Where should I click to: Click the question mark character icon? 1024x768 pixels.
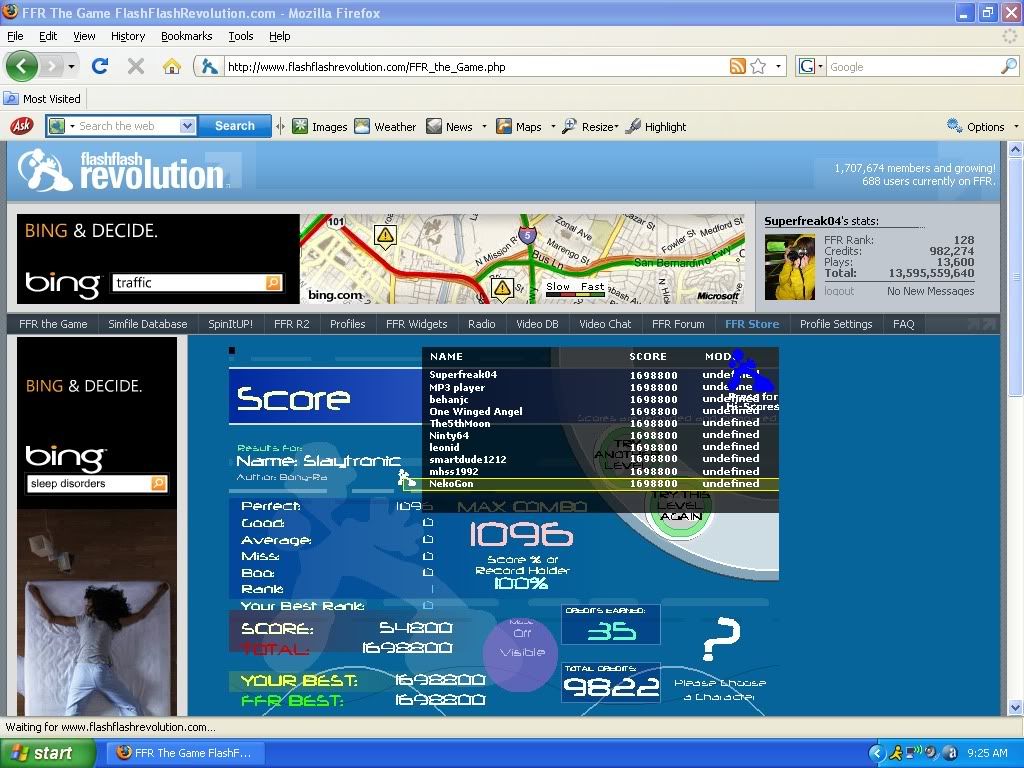pyautogui.click(x=720, y=640)
